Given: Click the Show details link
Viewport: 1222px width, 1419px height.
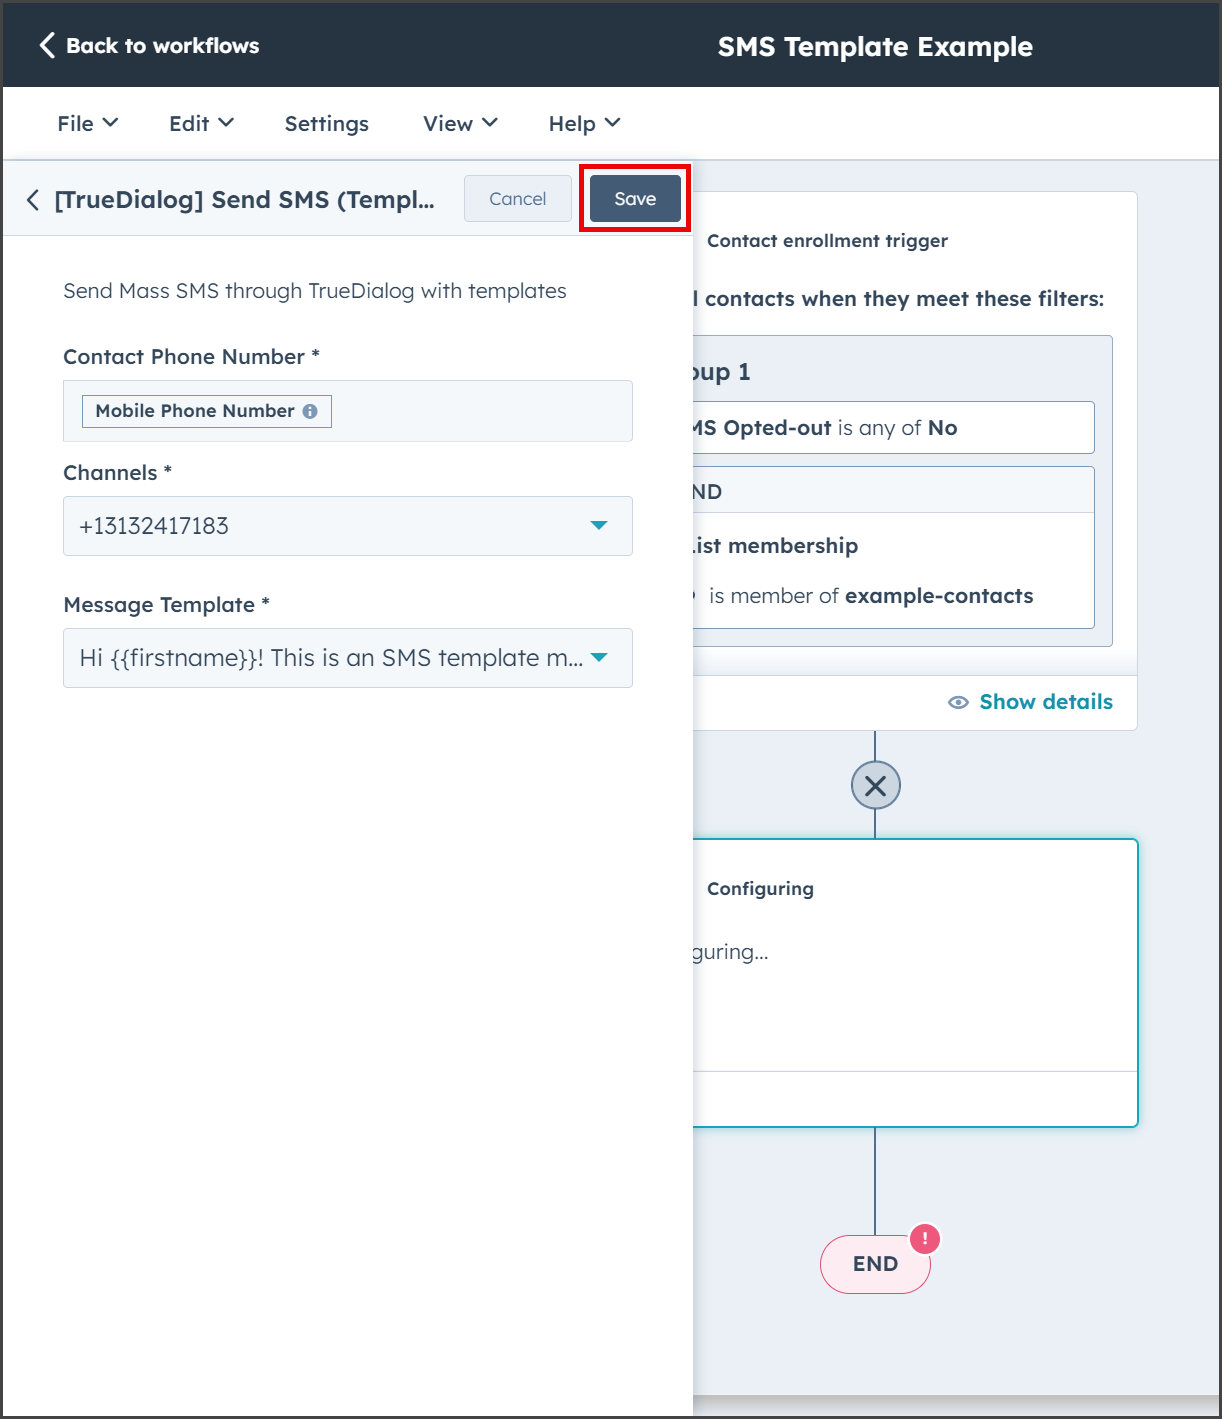Looking at the screenshot, I should (1046, 702).
